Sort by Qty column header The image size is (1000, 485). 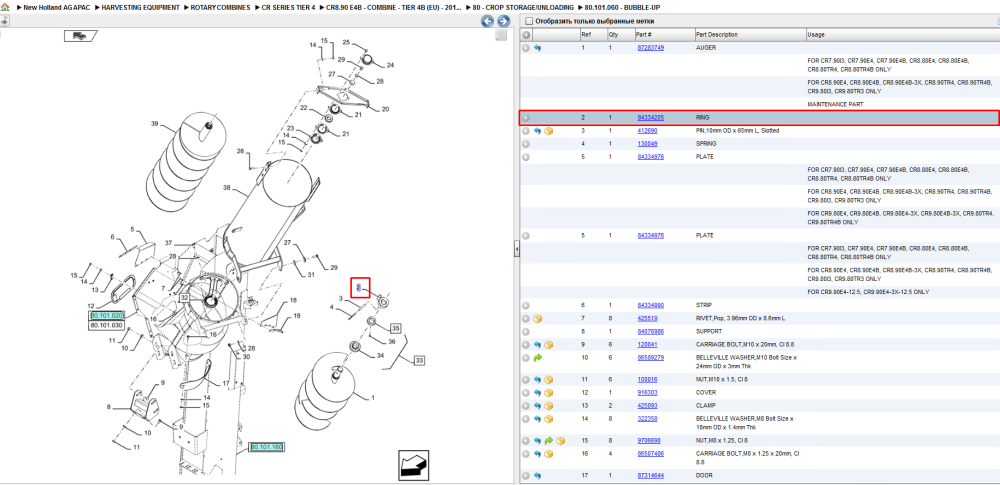(x=613, y=34)
